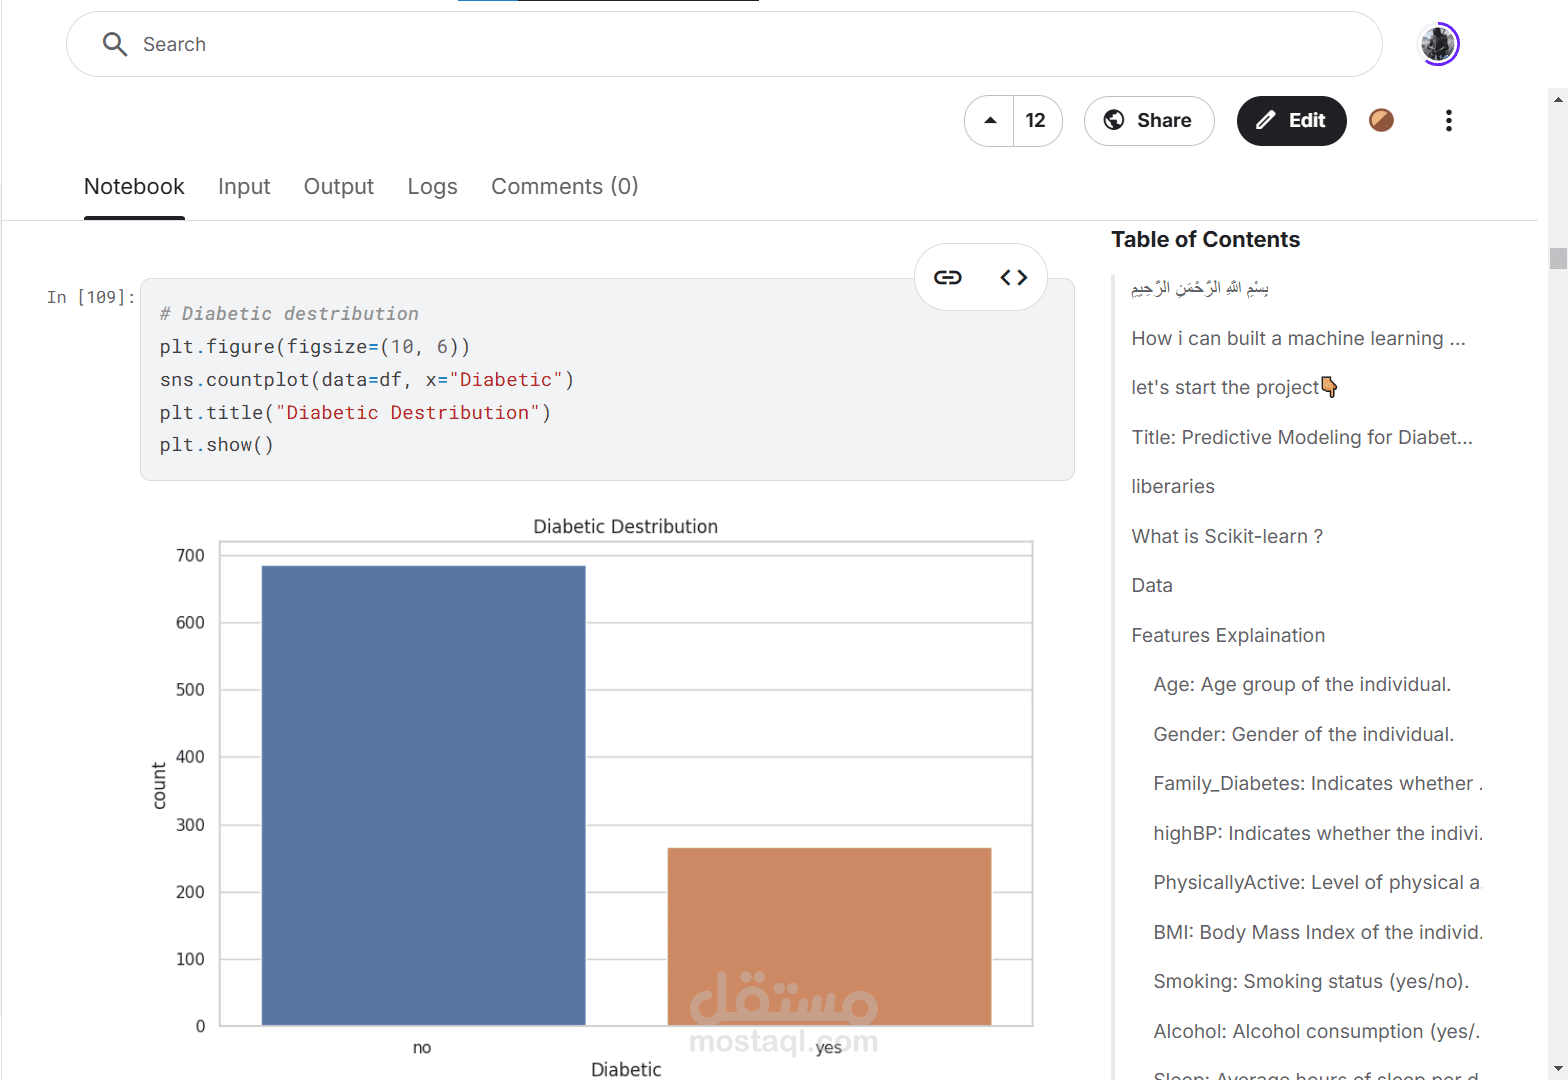Click the brown author avatar icon
Screen dimensions: 1568x1080
point(1381,121)
